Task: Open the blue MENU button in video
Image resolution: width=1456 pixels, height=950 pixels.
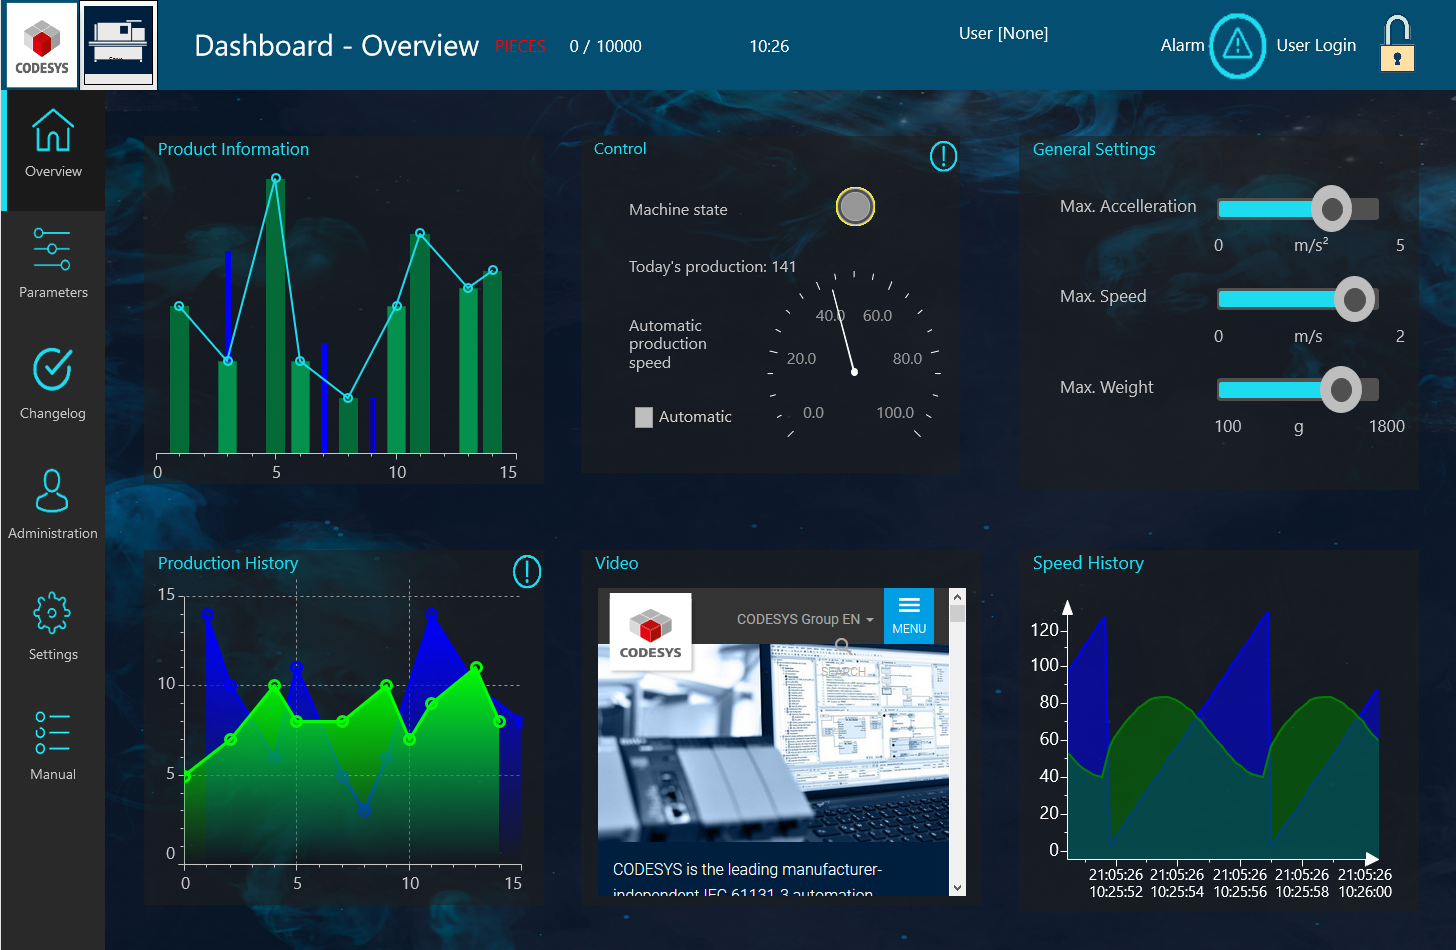Action: 909,615
